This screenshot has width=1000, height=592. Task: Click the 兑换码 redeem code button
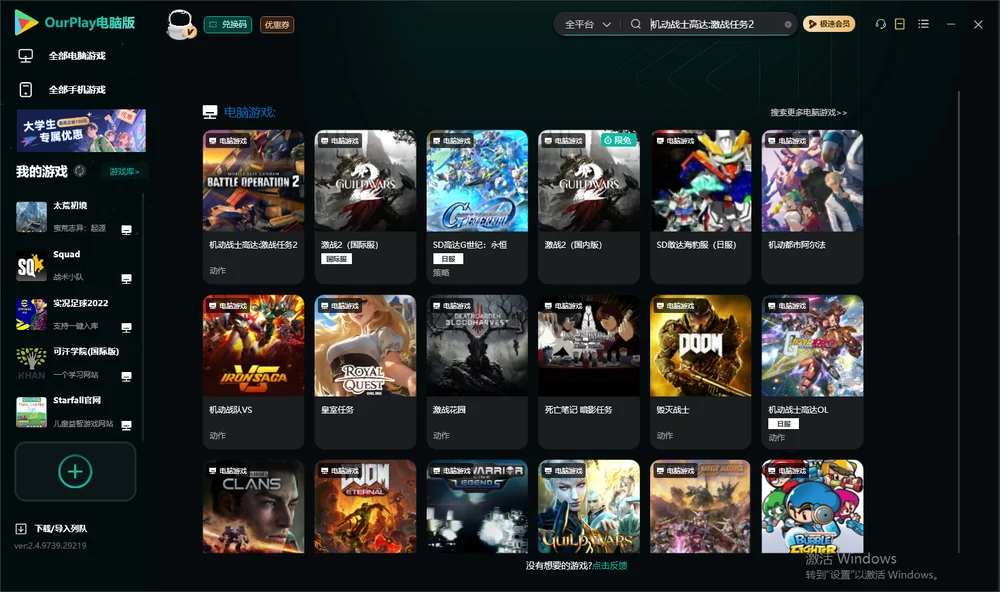coord(228,25)
